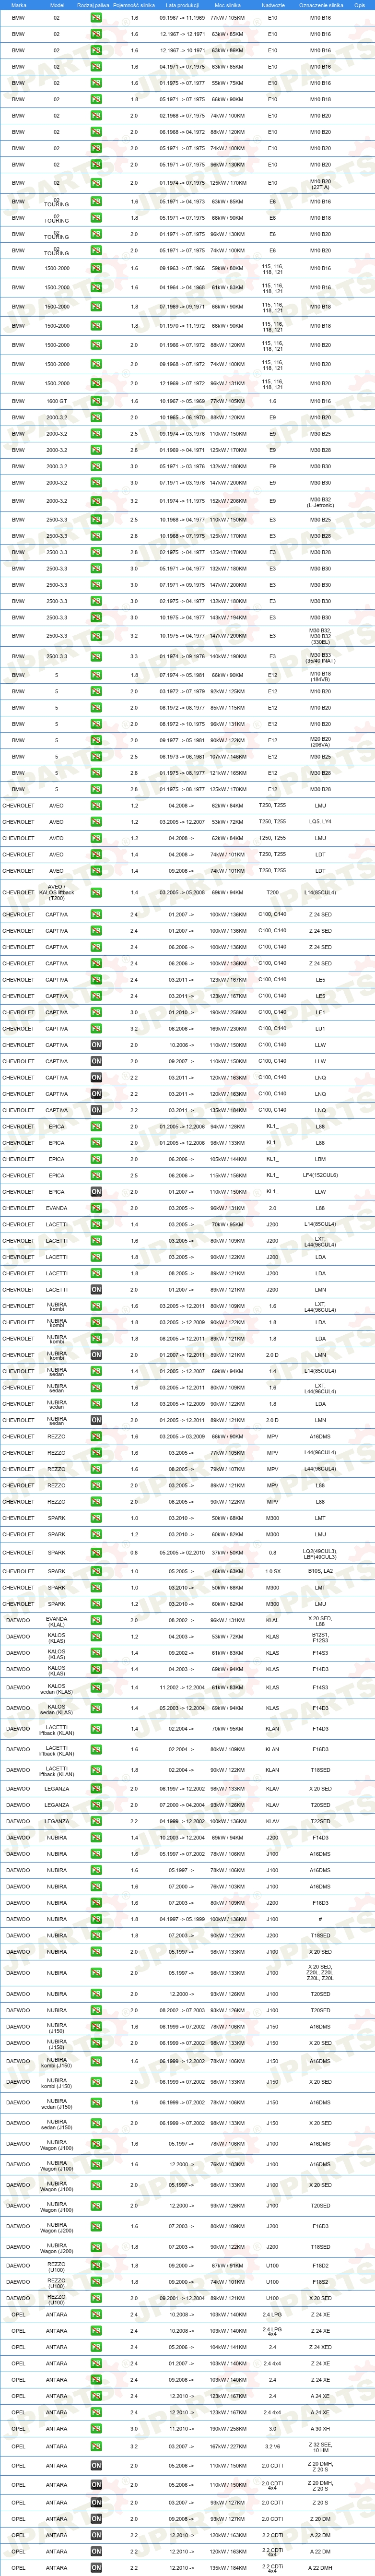This screenshot has height=2576, width=375.
Task: Select the LBM engine code cell
Action: 320,1159
